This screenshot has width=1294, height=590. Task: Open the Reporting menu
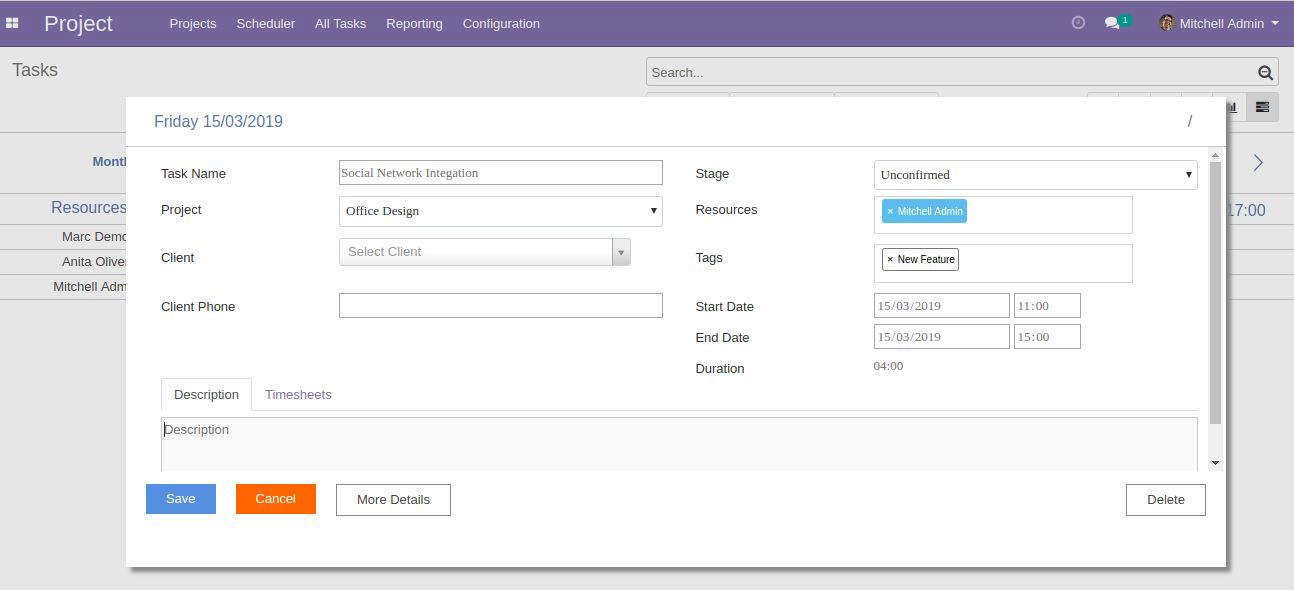[414, 23]
